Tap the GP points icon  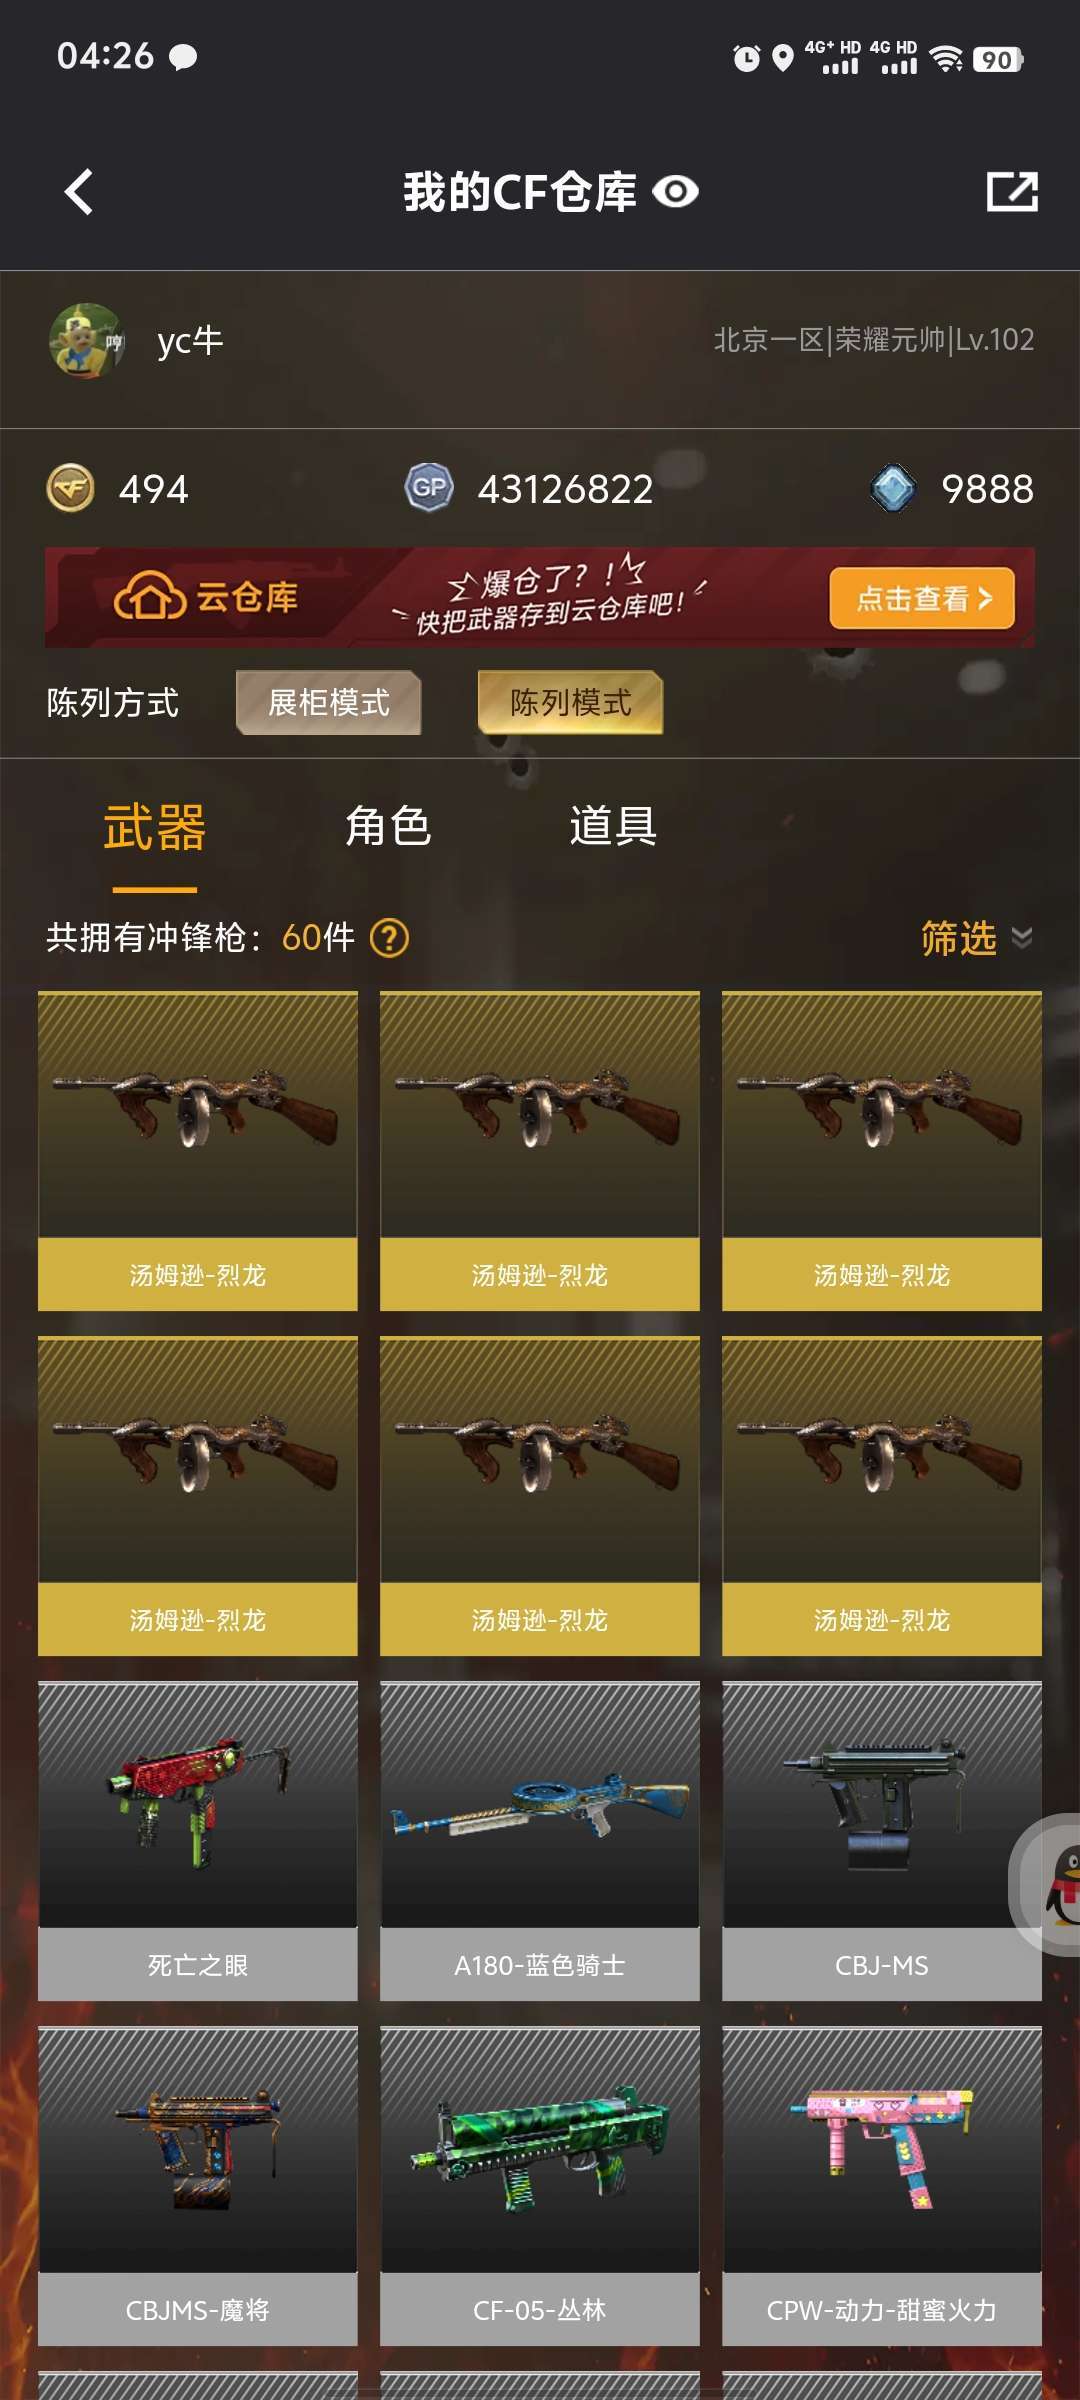(x=429, y=488)
